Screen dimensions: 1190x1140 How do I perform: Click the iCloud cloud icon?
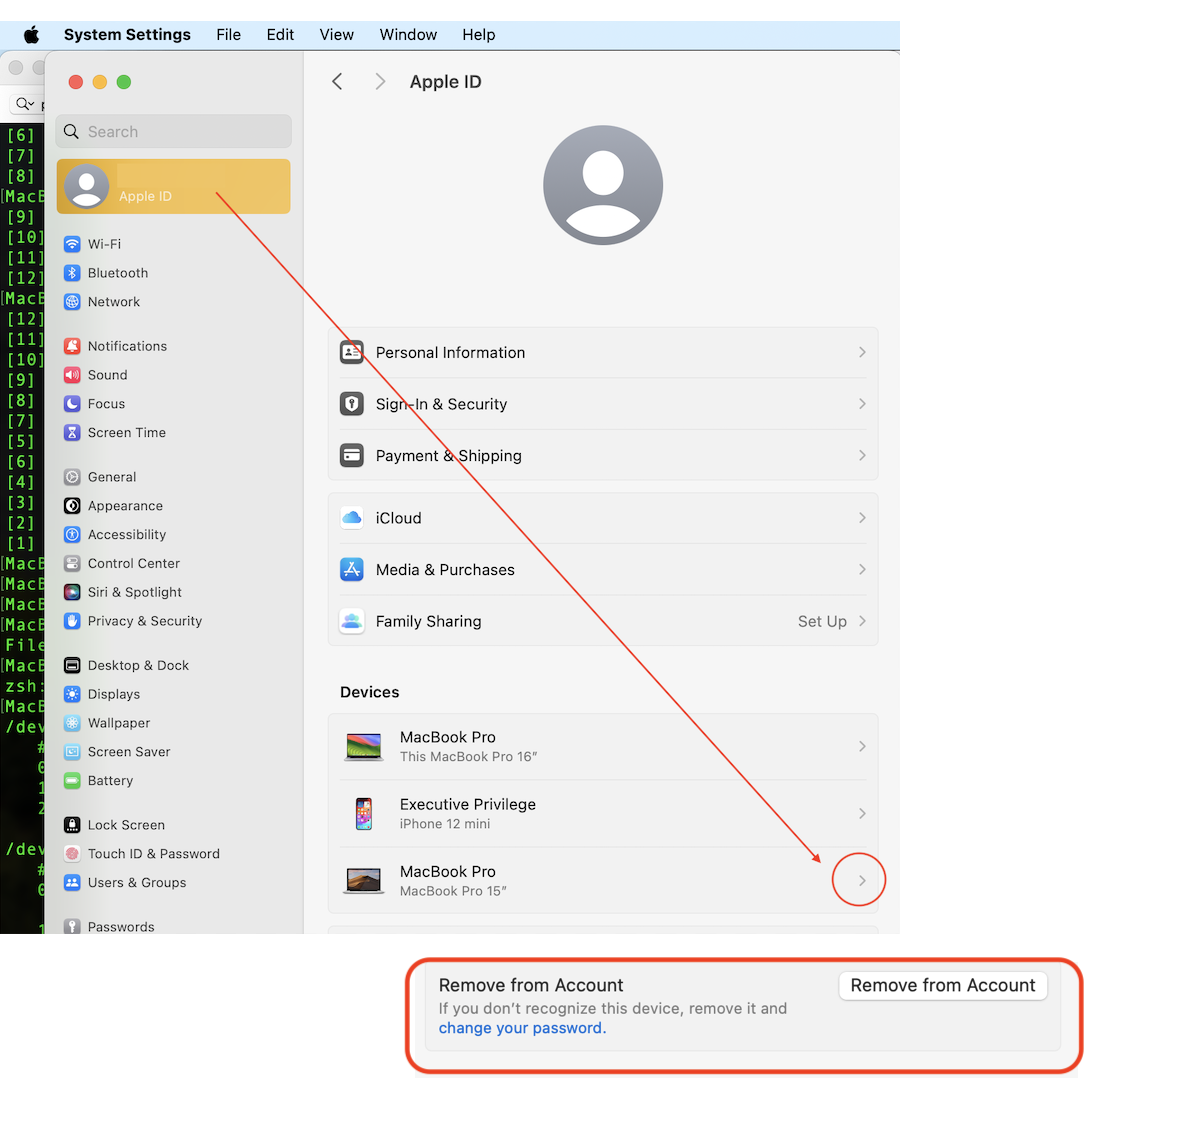[x=351, y=518]
